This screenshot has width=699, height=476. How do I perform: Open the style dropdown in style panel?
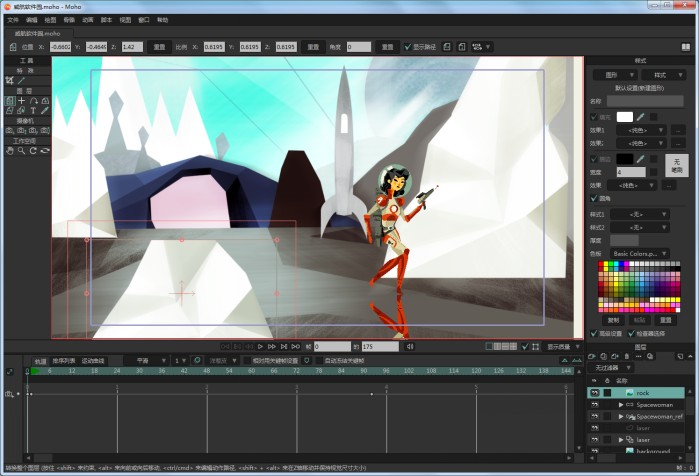coord(663,75)
